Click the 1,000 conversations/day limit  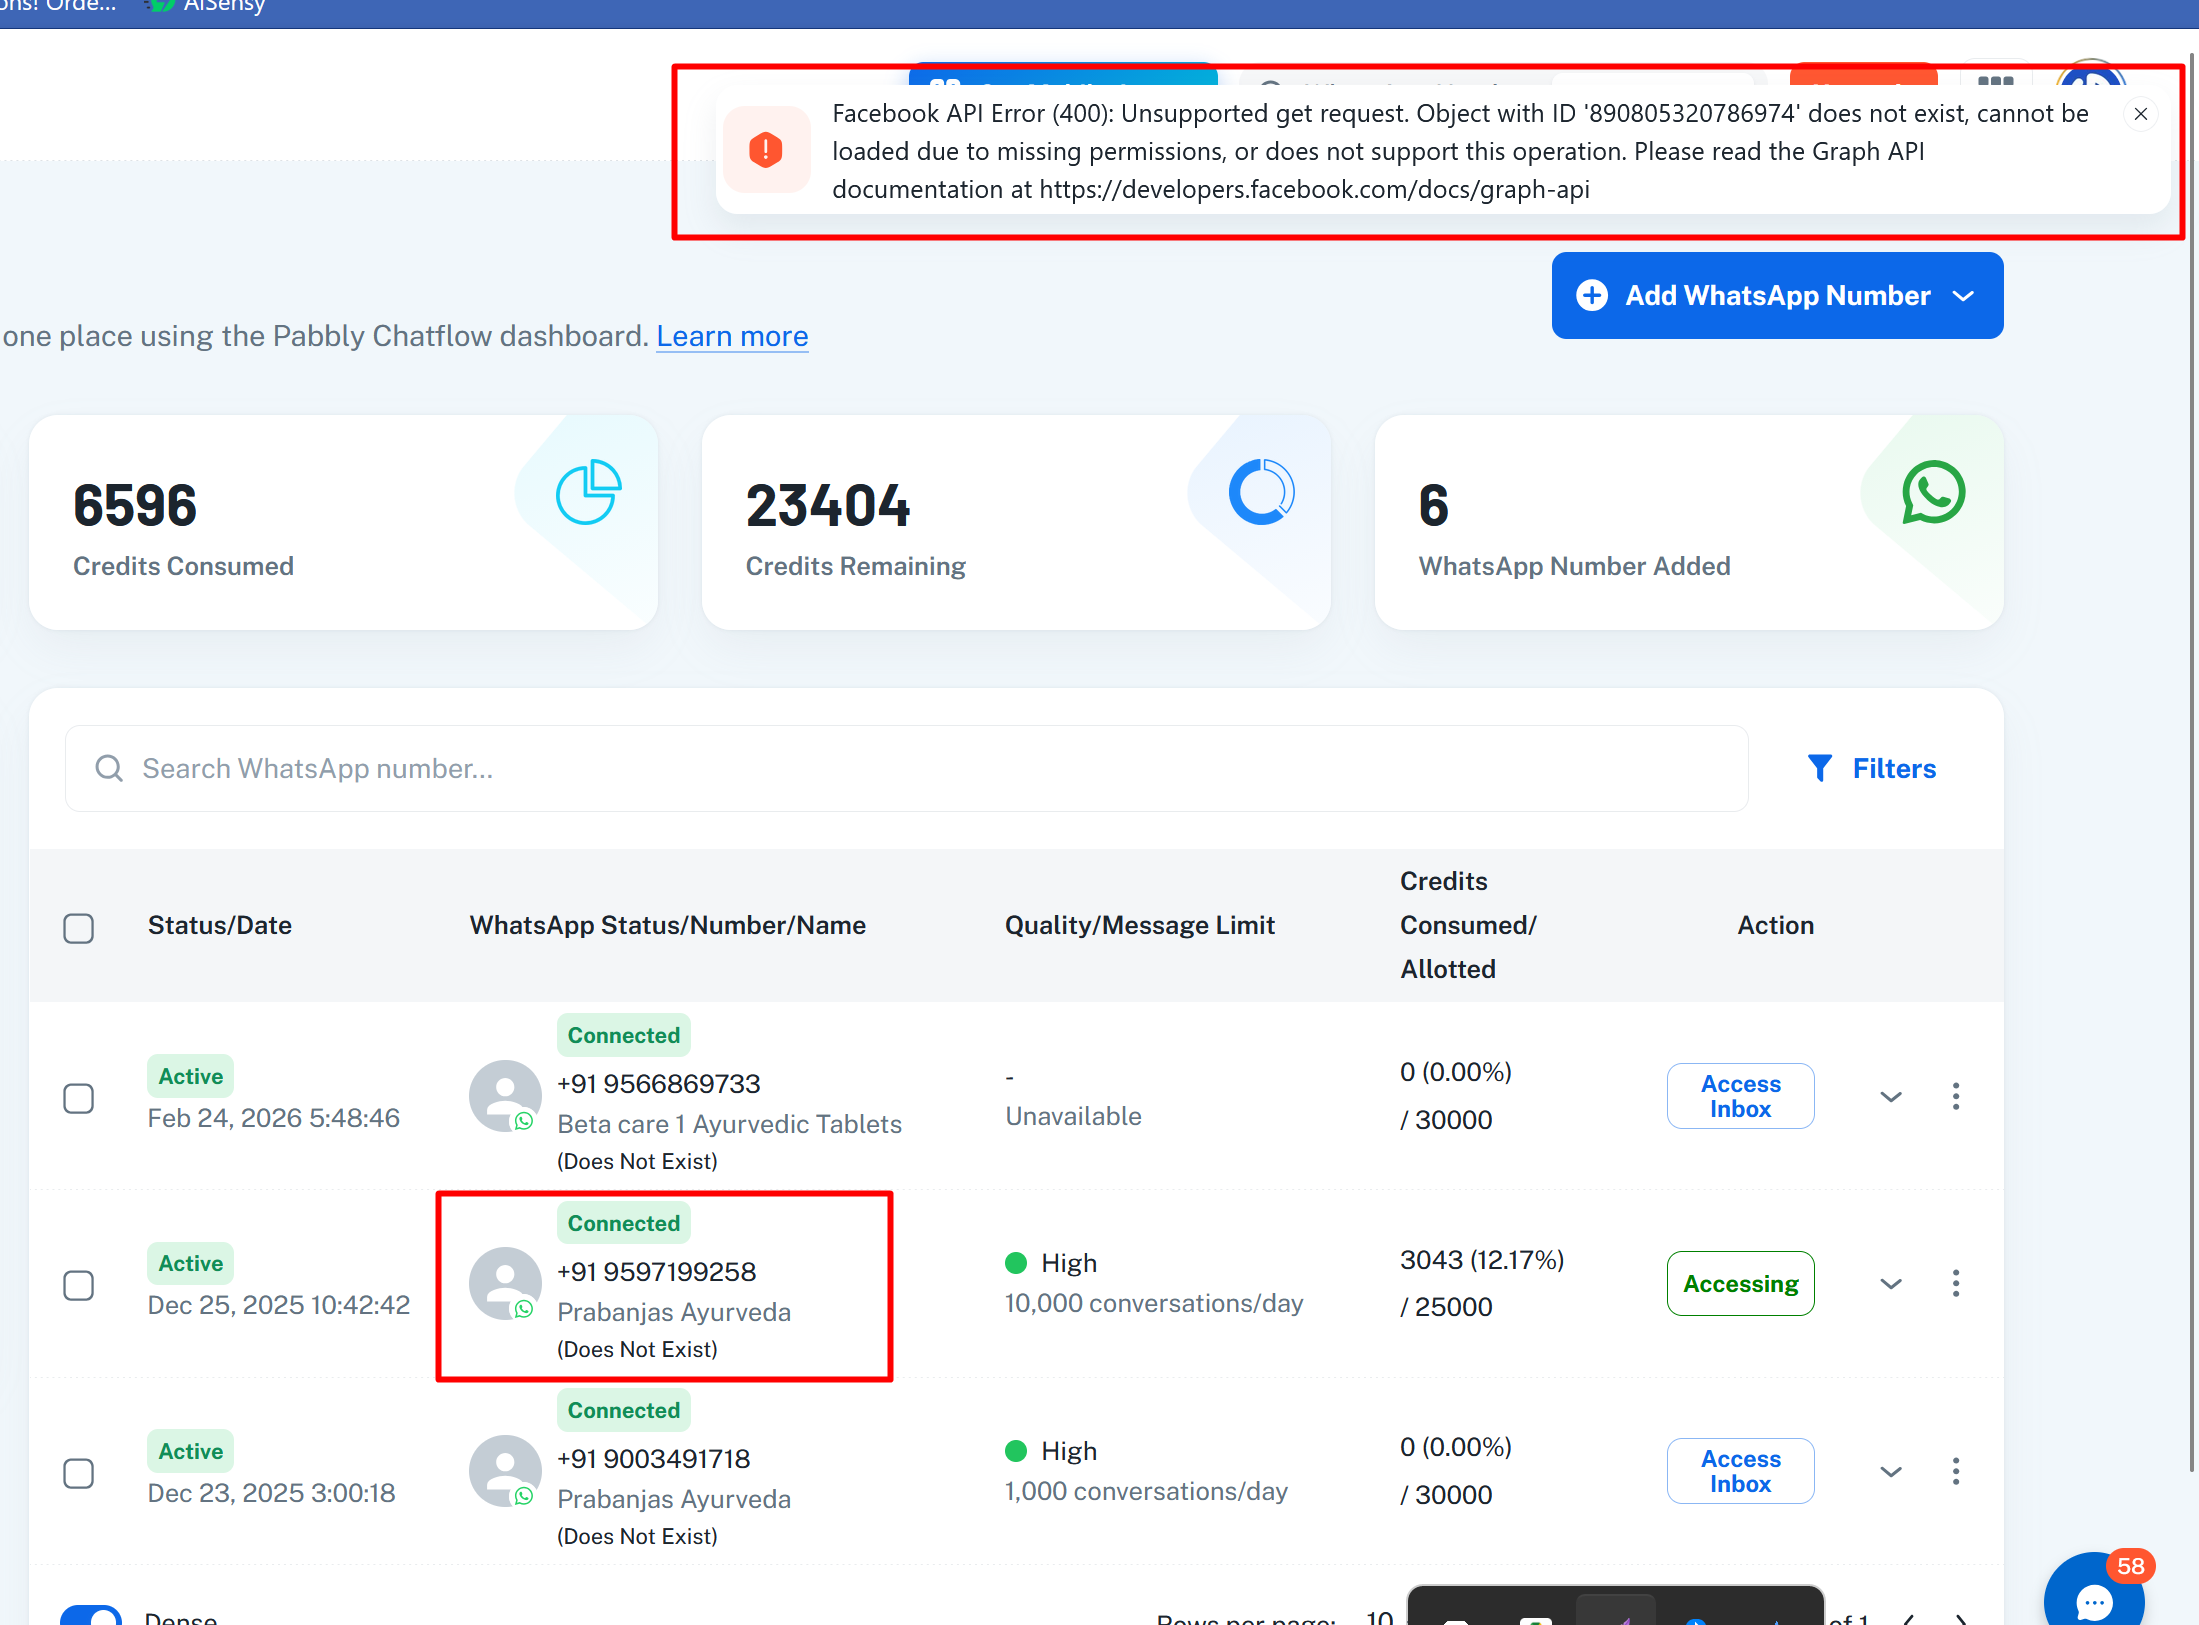pos(1146,1491)
